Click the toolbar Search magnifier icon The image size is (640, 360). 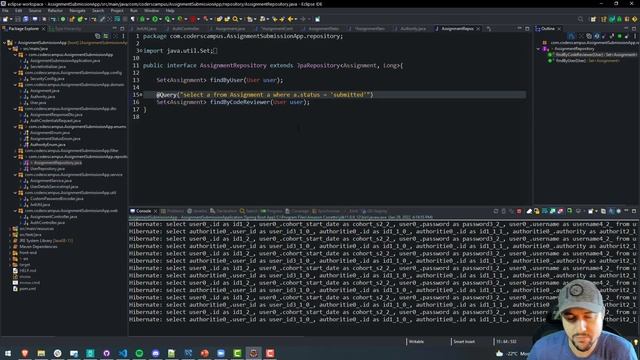(x=235, y=19)
